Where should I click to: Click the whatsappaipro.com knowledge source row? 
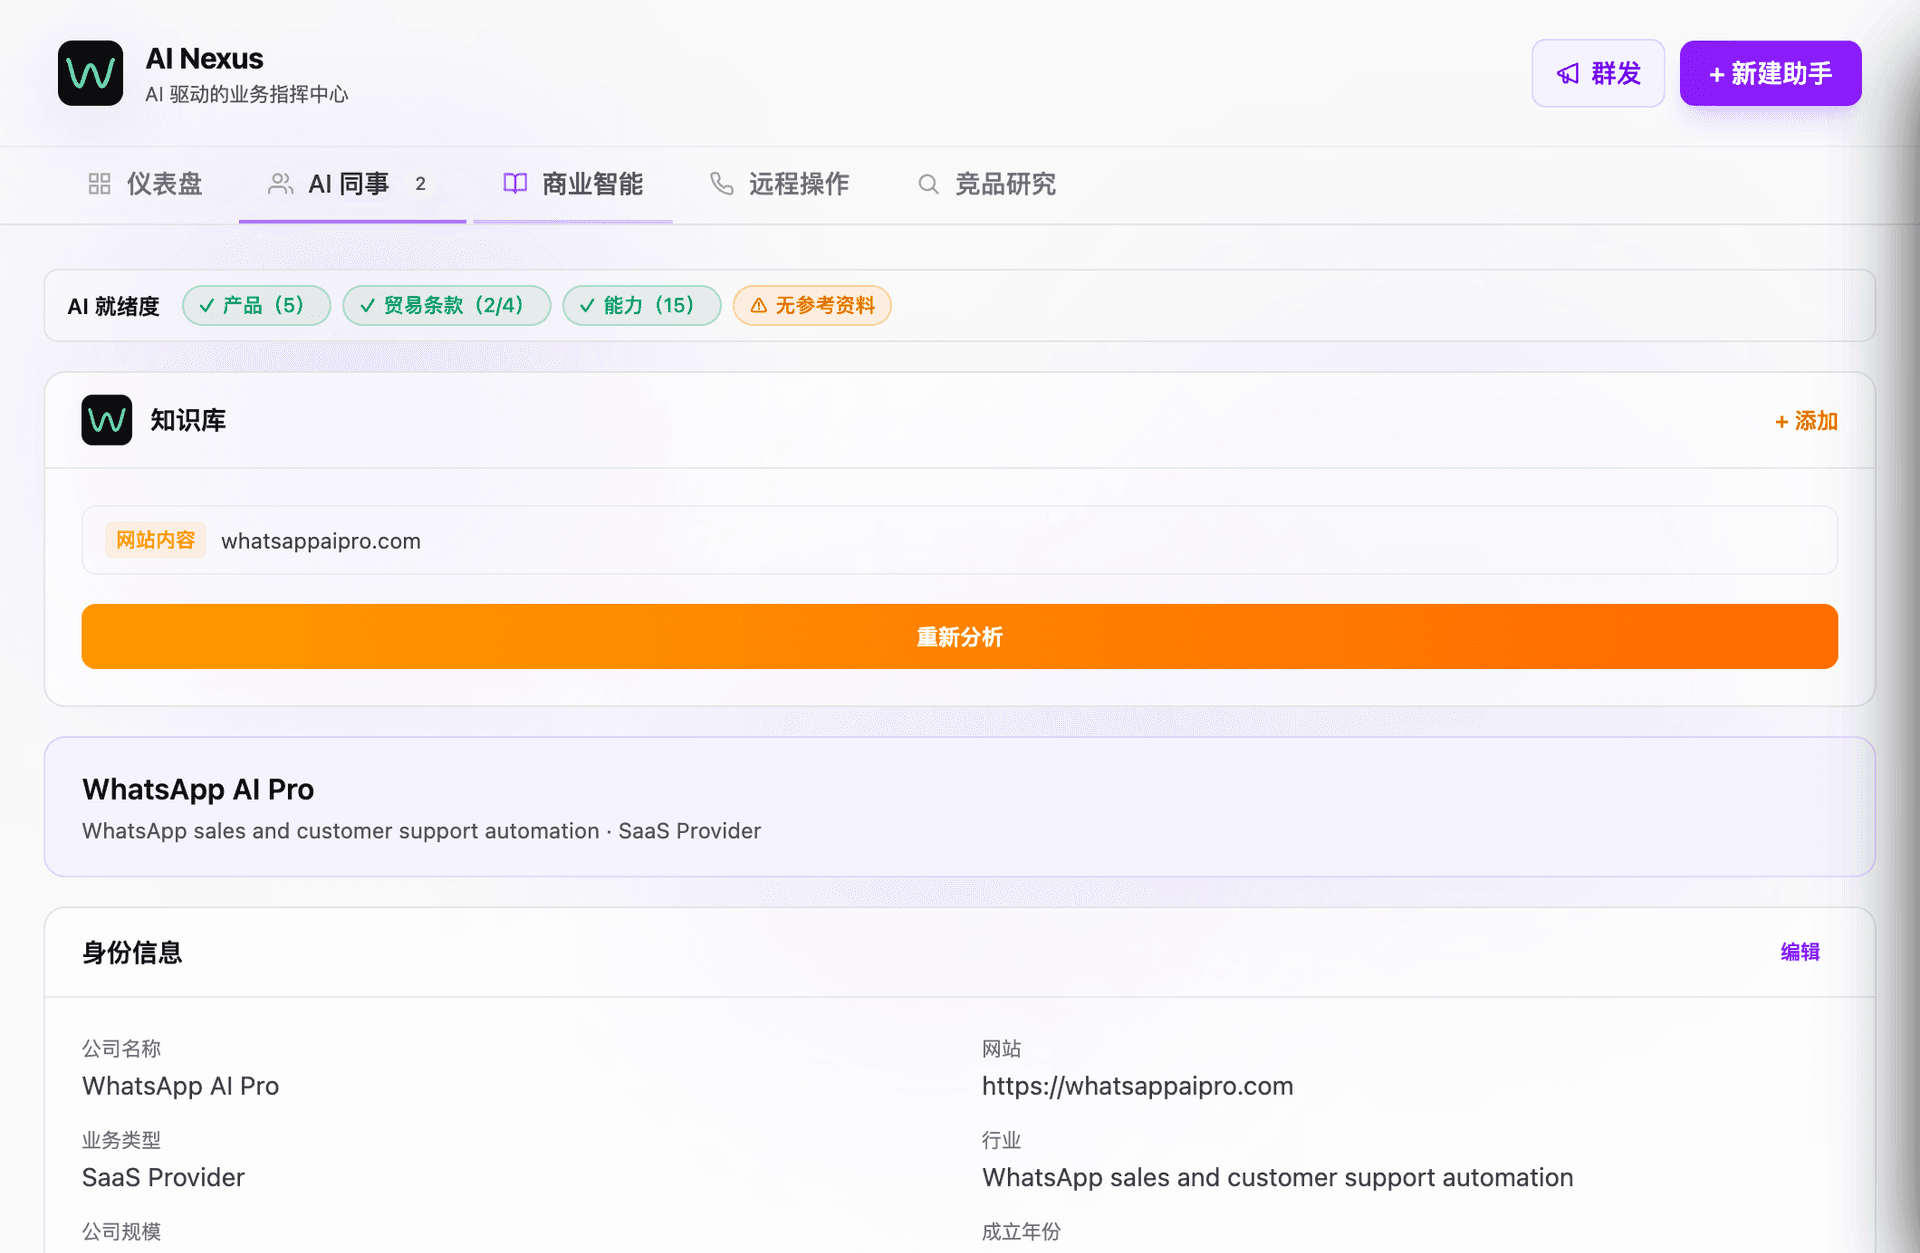tap(960, 540)
